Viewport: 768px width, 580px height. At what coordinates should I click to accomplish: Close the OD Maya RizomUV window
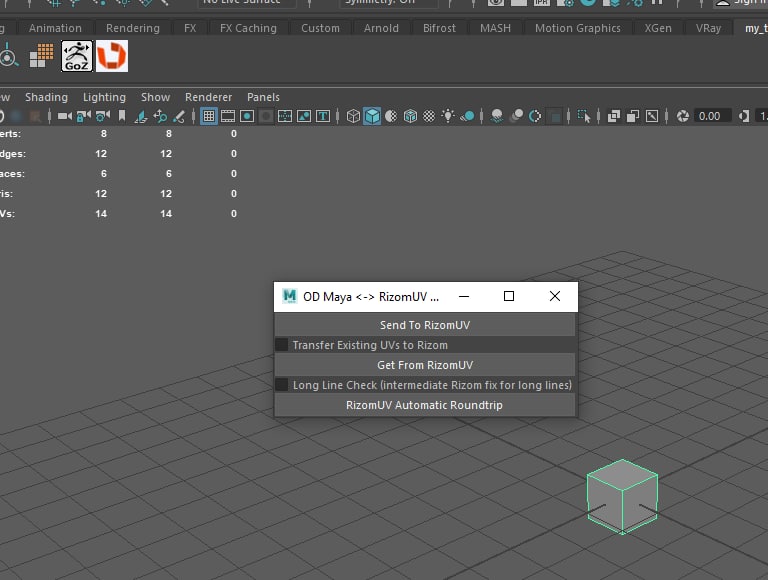coord(554,296)
